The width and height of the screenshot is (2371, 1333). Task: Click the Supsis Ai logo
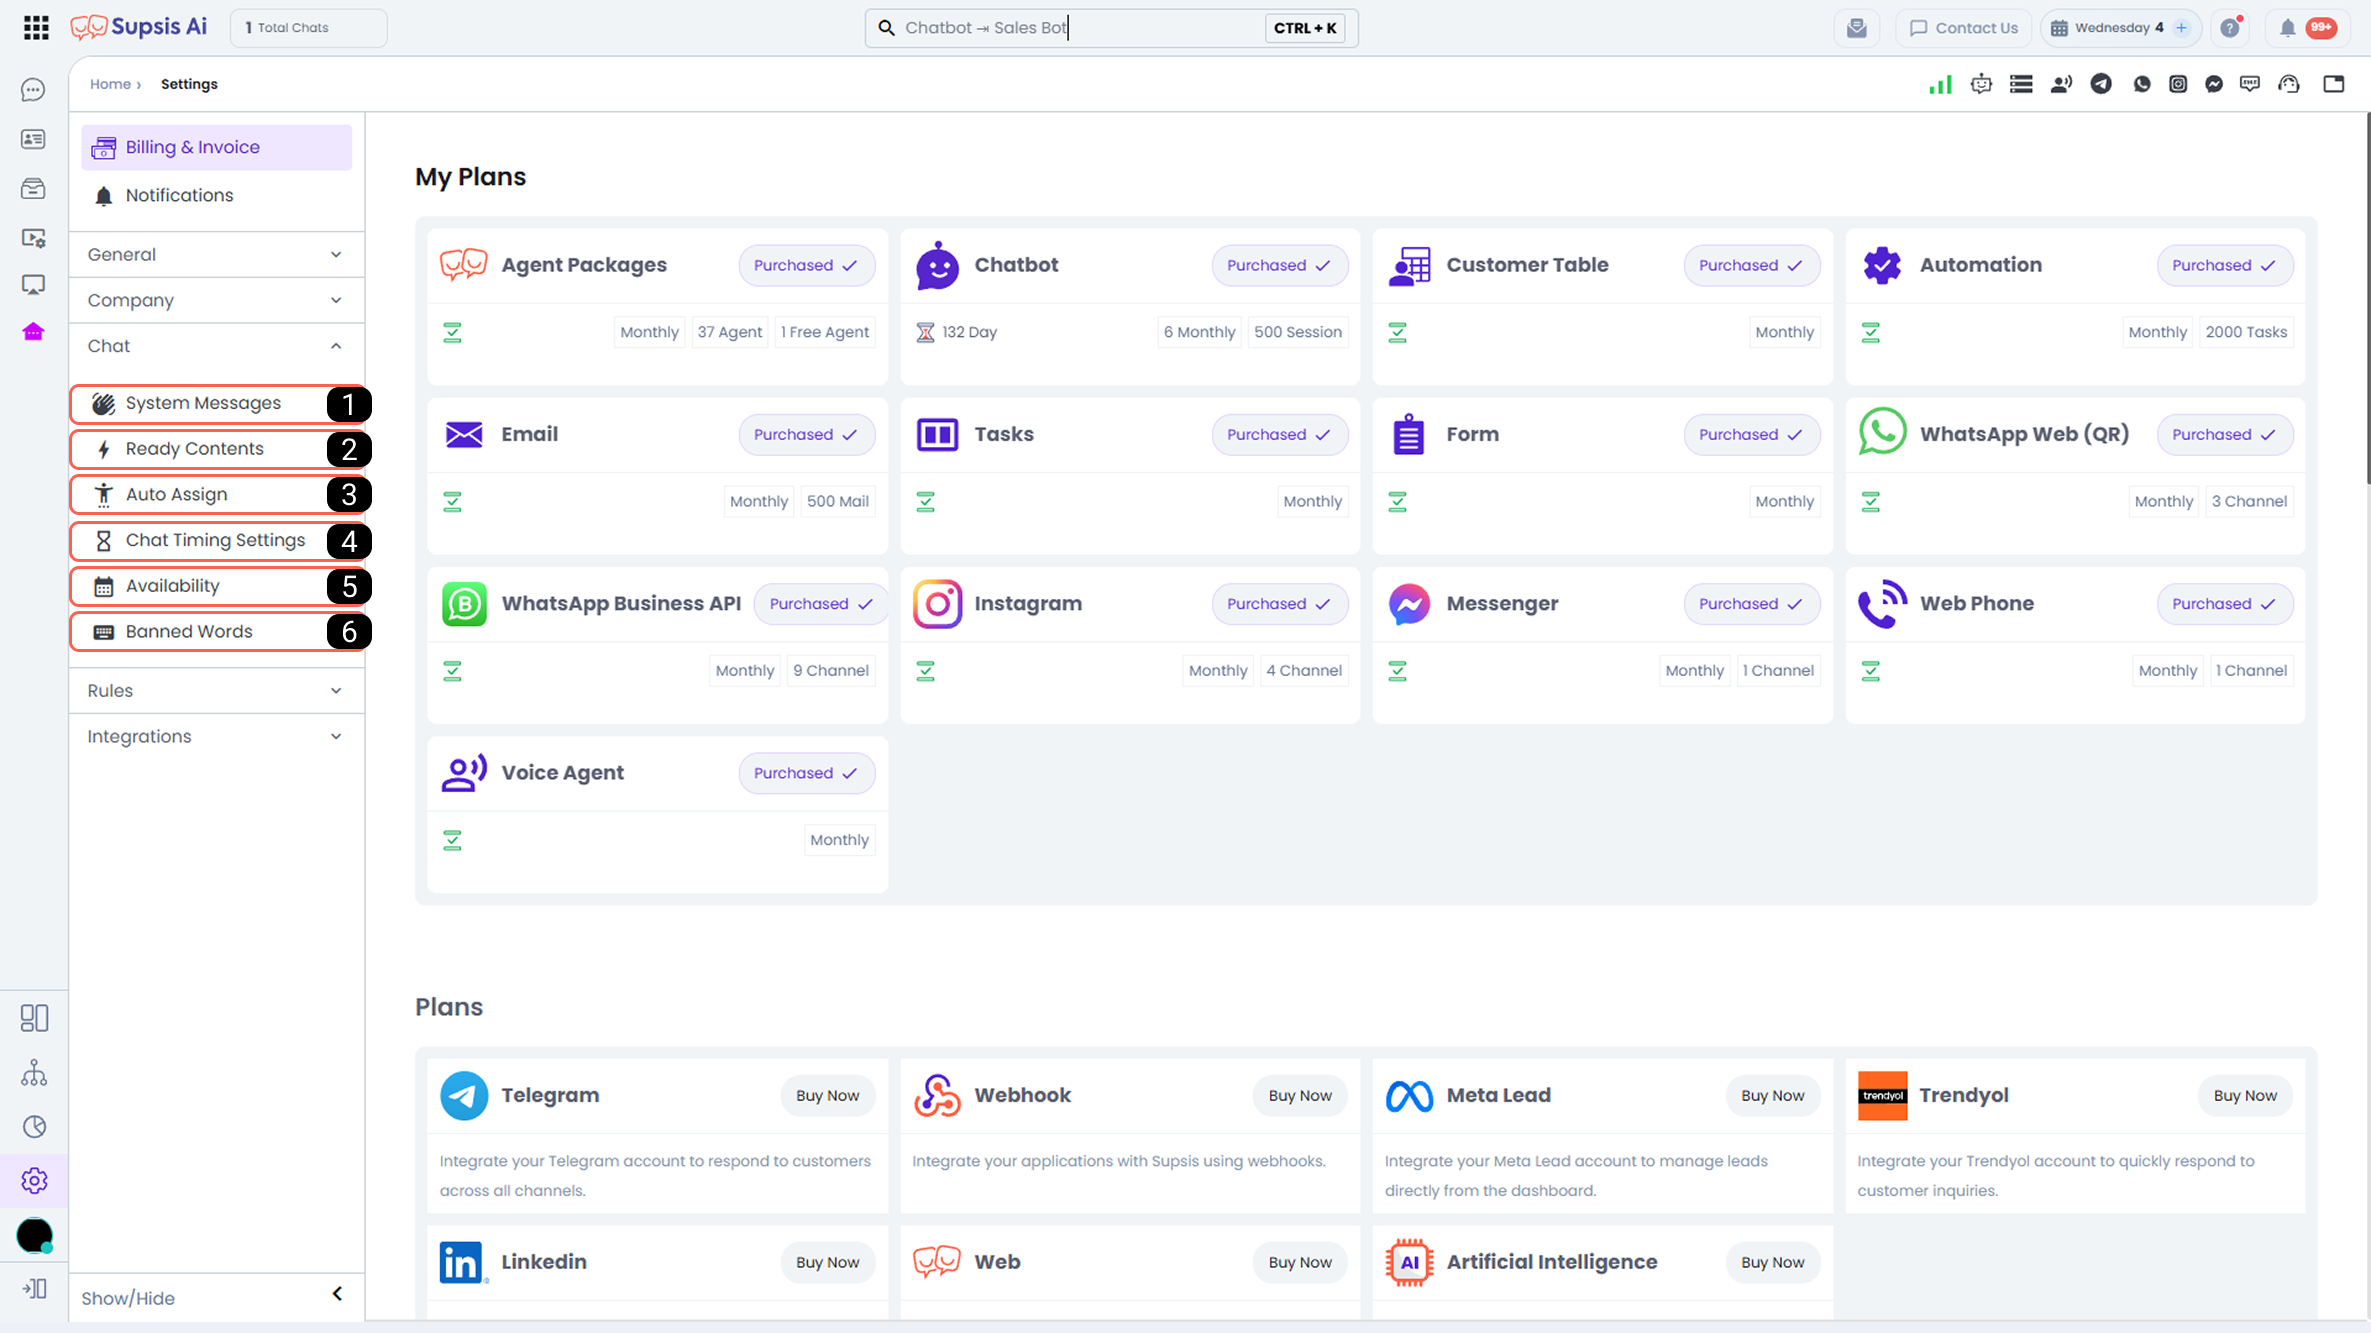139,27
